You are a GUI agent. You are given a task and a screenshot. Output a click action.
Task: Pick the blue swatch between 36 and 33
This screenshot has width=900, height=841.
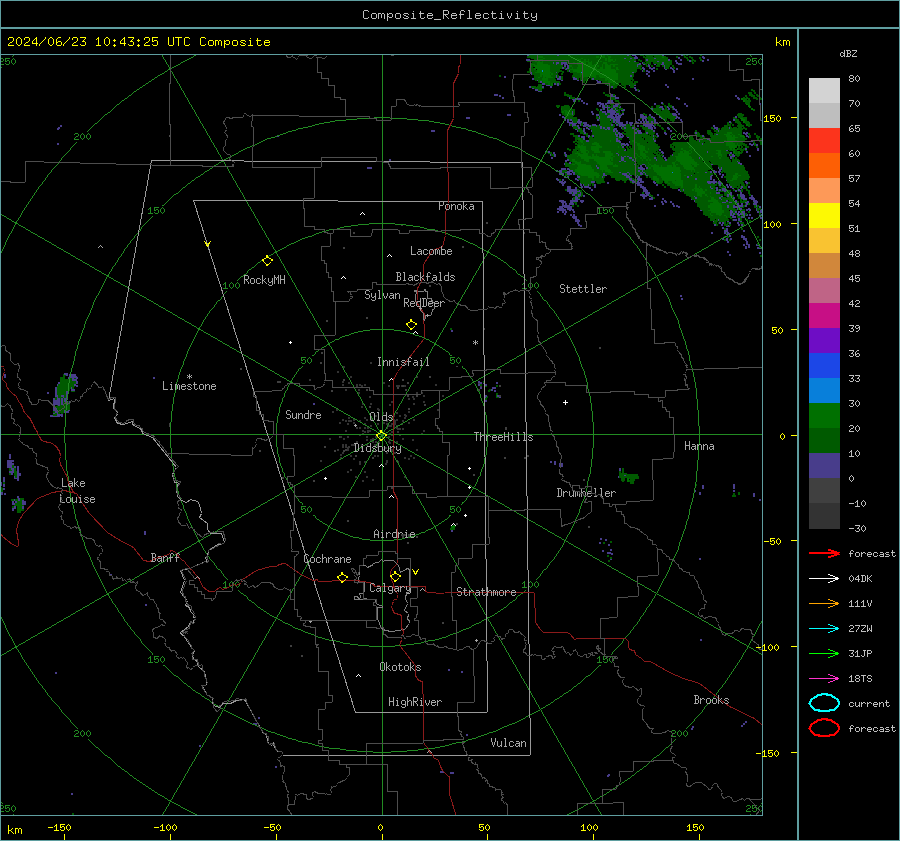tap(824, 365)
